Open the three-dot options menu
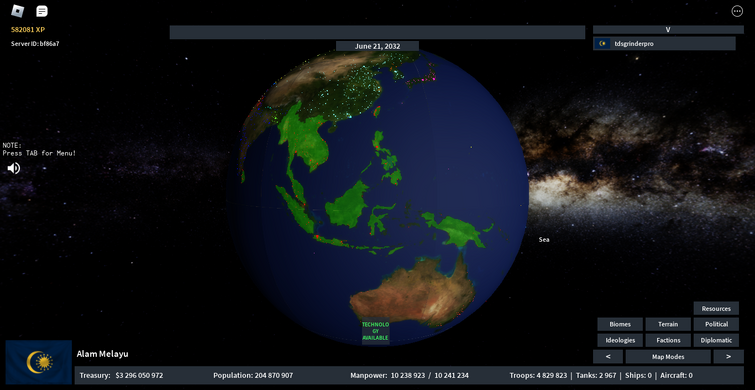This screenshot has height=390, width=755. pyautogui.click(x=737, y=11)
